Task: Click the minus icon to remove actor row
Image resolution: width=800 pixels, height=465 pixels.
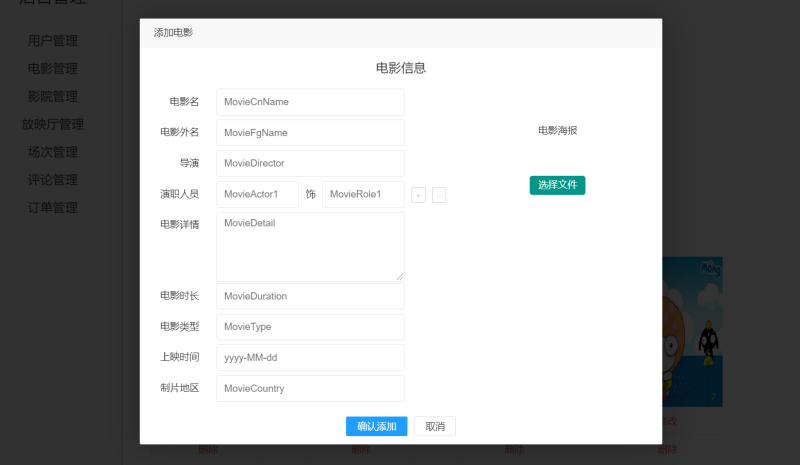Action: (439, 195)
